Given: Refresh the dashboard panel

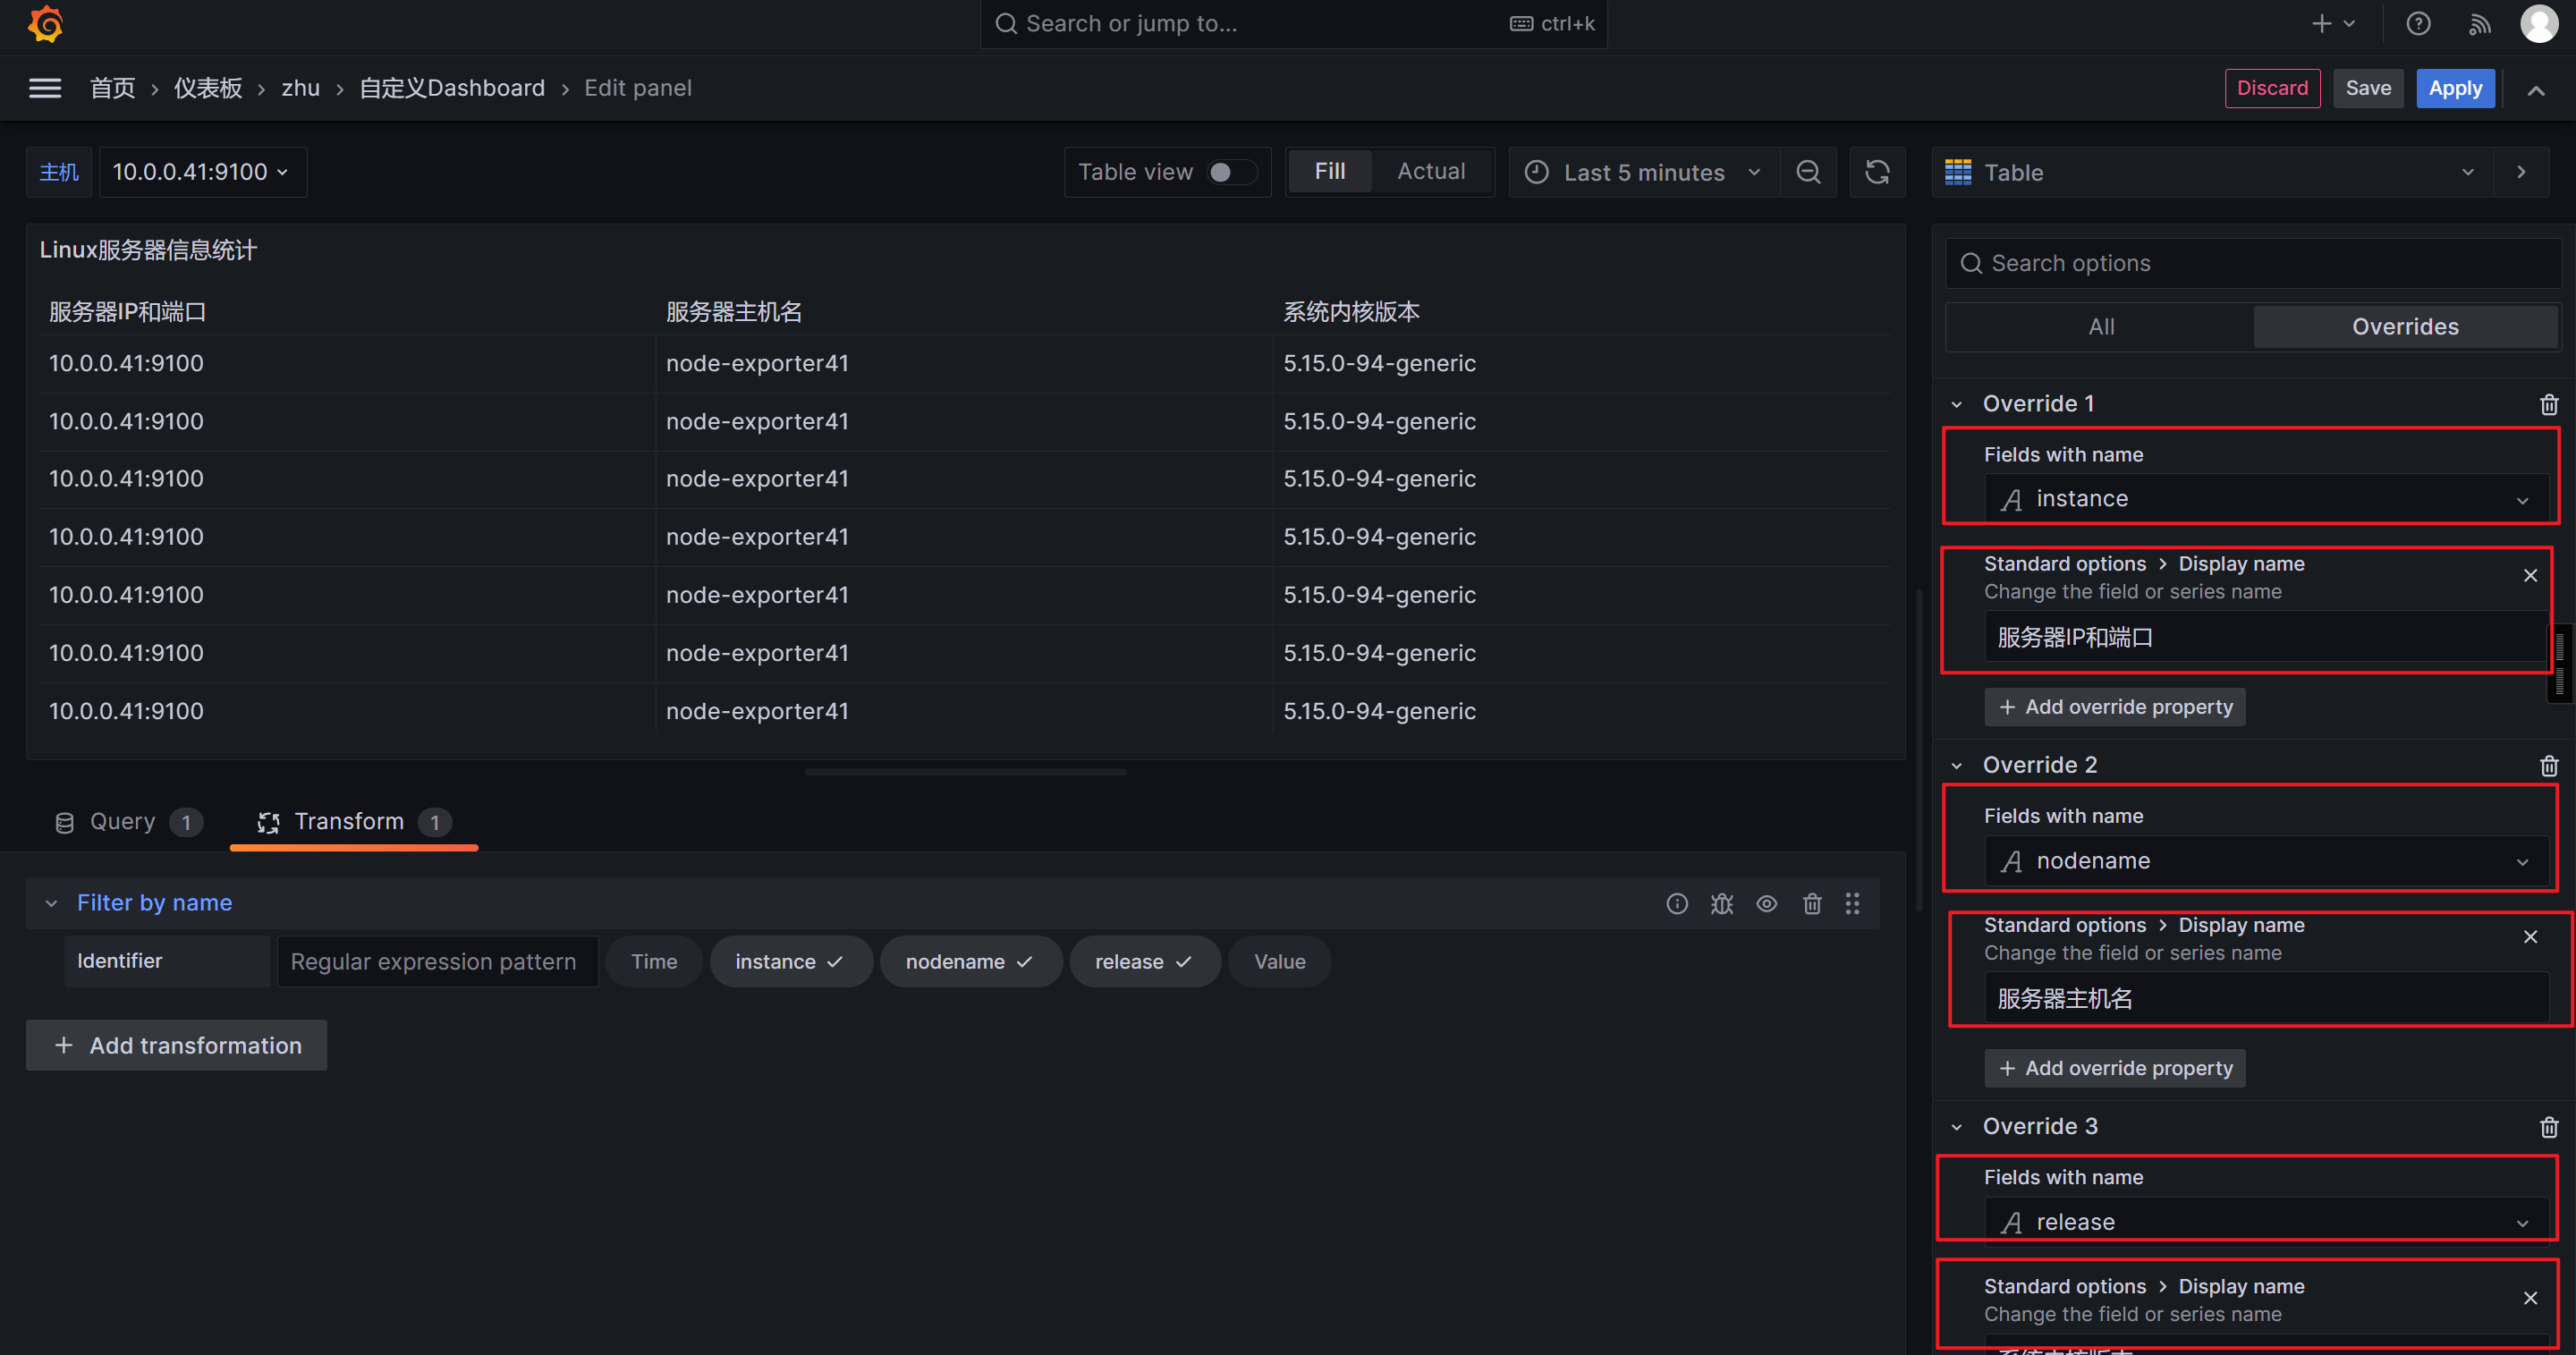Looking at the screenshot, I should pyautogui.click(x=1877, y=172).
